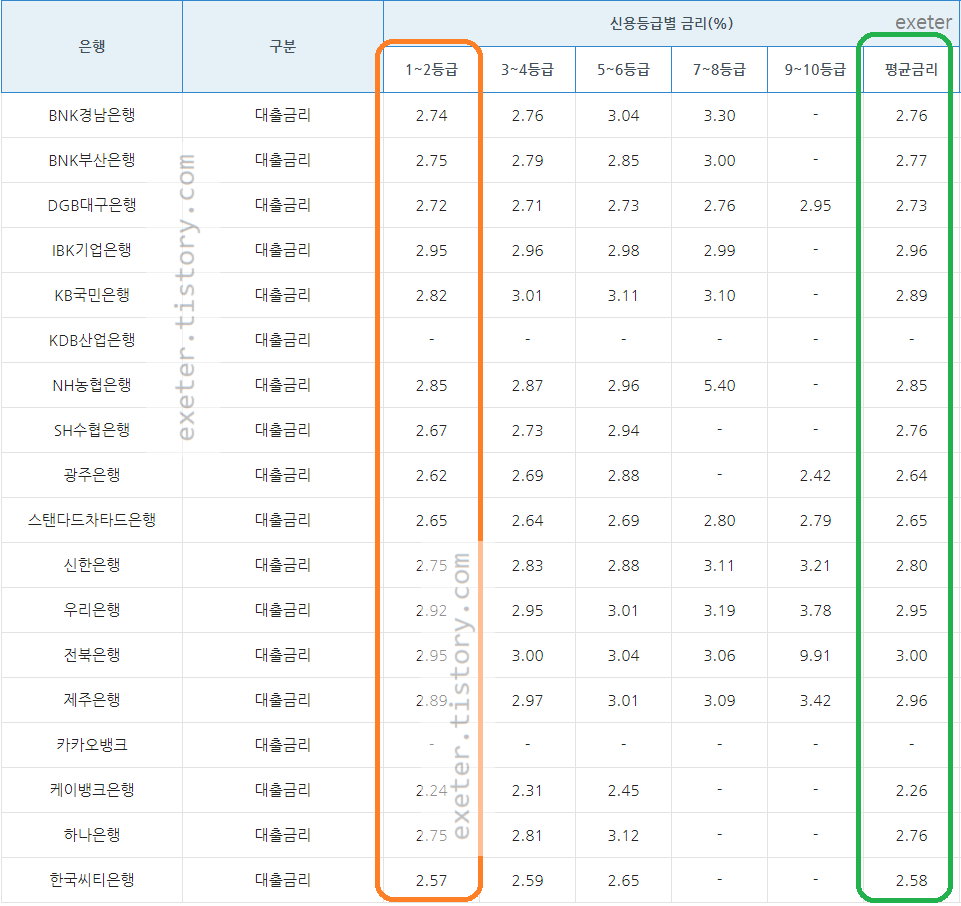The width and height of the screenshot is (961, 906).
Task: Select the DGB대구은행 row name
Action: click(92, 205)
